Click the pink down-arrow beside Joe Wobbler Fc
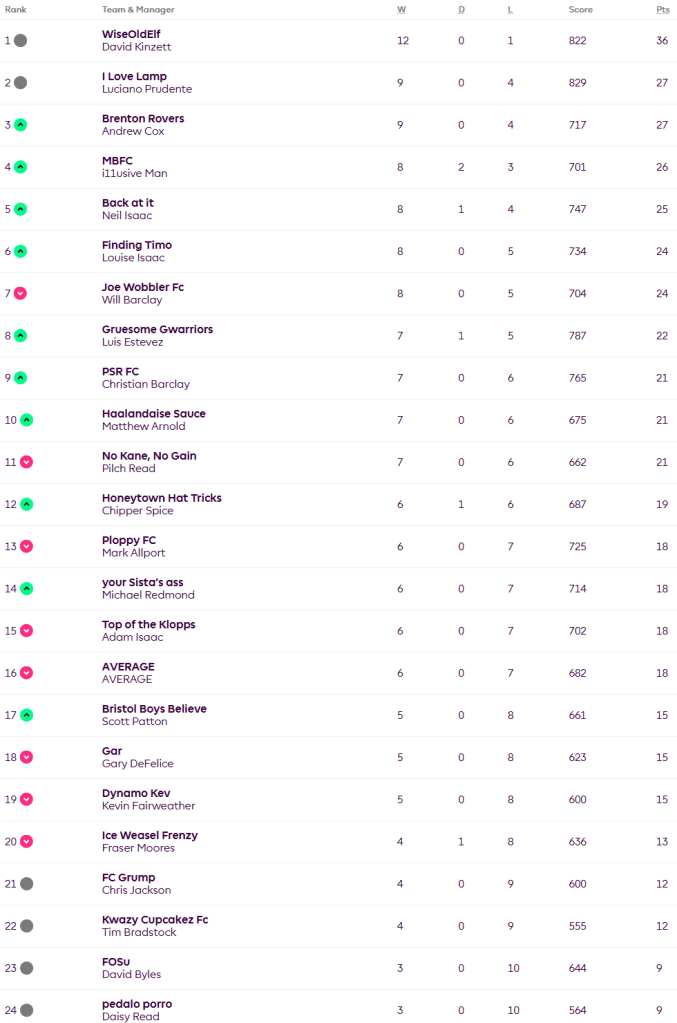Viewport: 677px width, 1023px height. (x=21, y=293)
